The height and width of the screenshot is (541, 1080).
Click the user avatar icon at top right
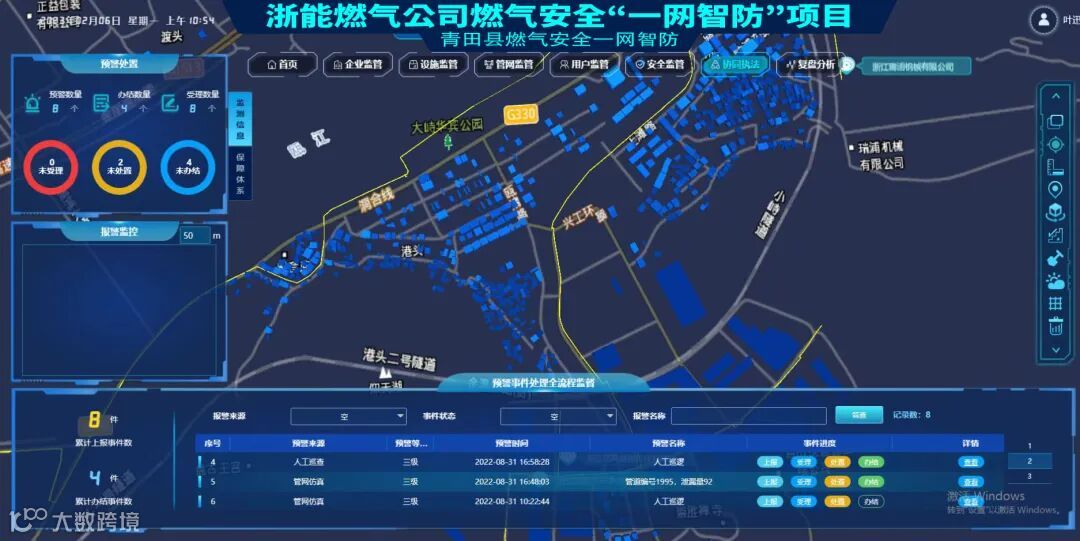tap(1044, 20)
